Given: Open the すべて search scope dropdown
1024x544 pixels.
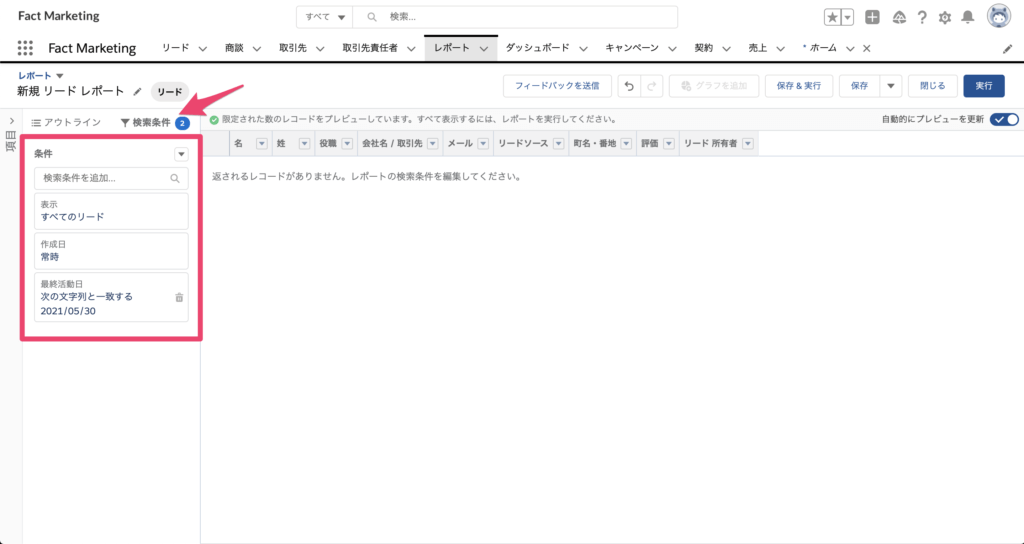Looking at the screenshot, I should [325, 17].
